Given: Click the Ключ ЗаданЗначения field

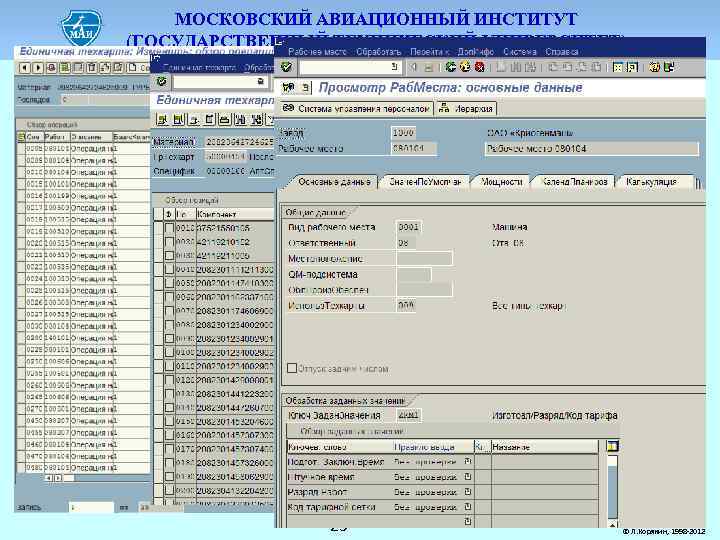Looking at the screenshot, I should tap(408, 415).
